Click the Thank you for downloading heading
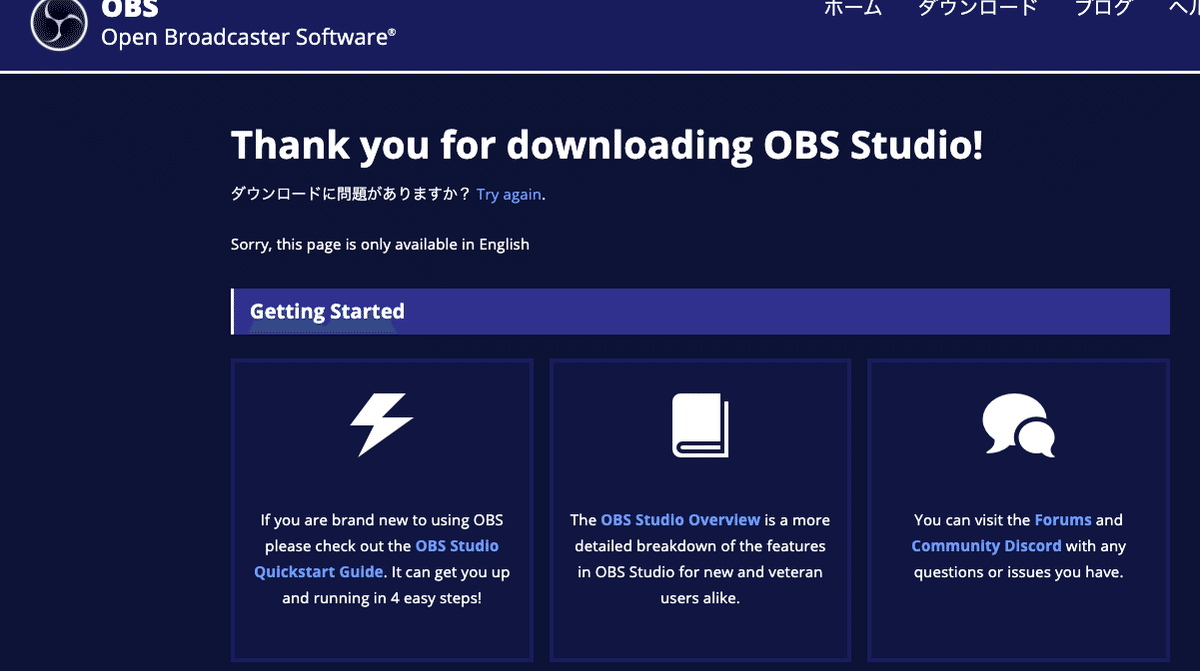 607,145
